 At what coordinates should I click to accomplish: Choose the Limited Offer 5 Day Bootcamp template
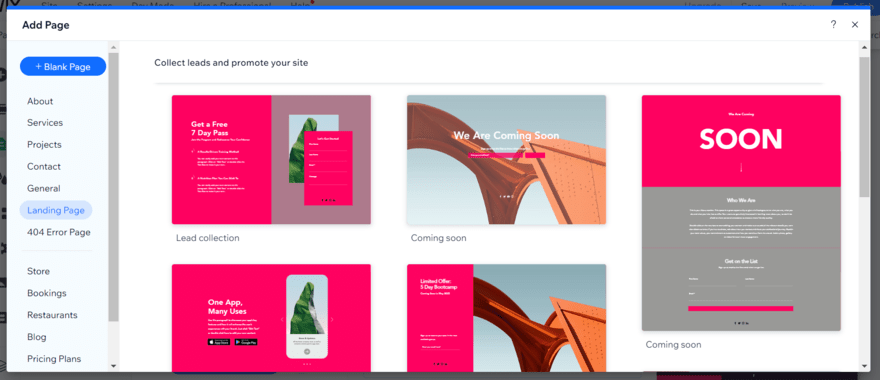[506, 318]
